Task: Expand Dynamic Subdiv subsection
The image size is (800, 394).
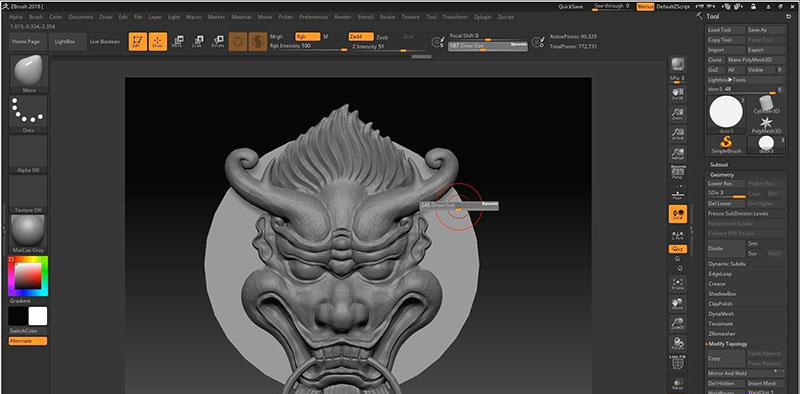Action: [x=727, y=264]
